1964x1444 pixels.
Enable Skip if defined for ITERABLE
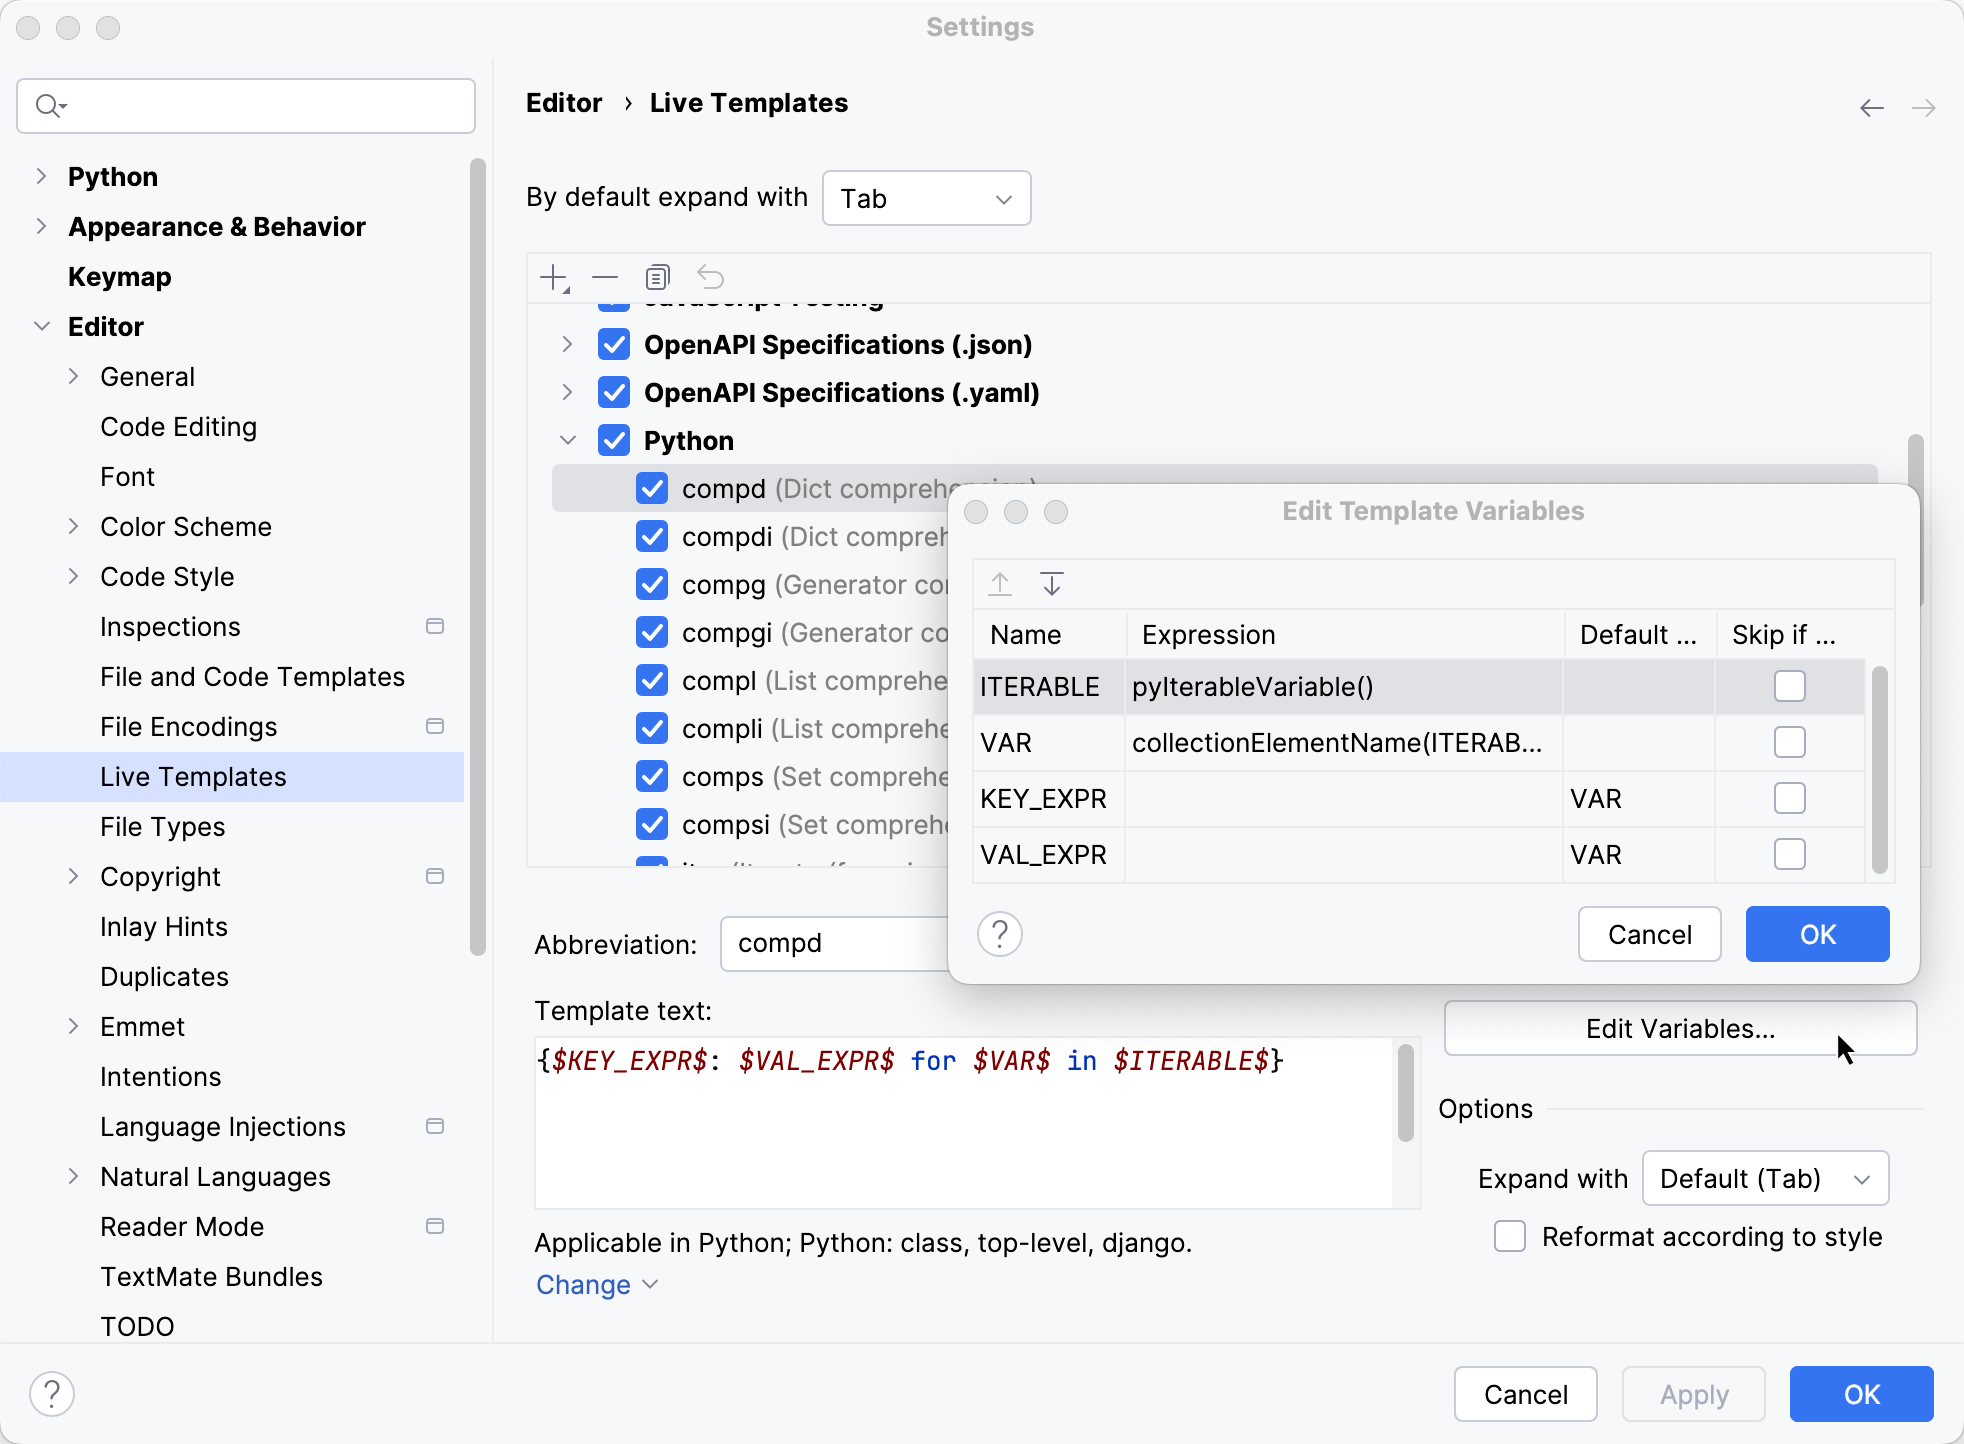(1790, 686)
